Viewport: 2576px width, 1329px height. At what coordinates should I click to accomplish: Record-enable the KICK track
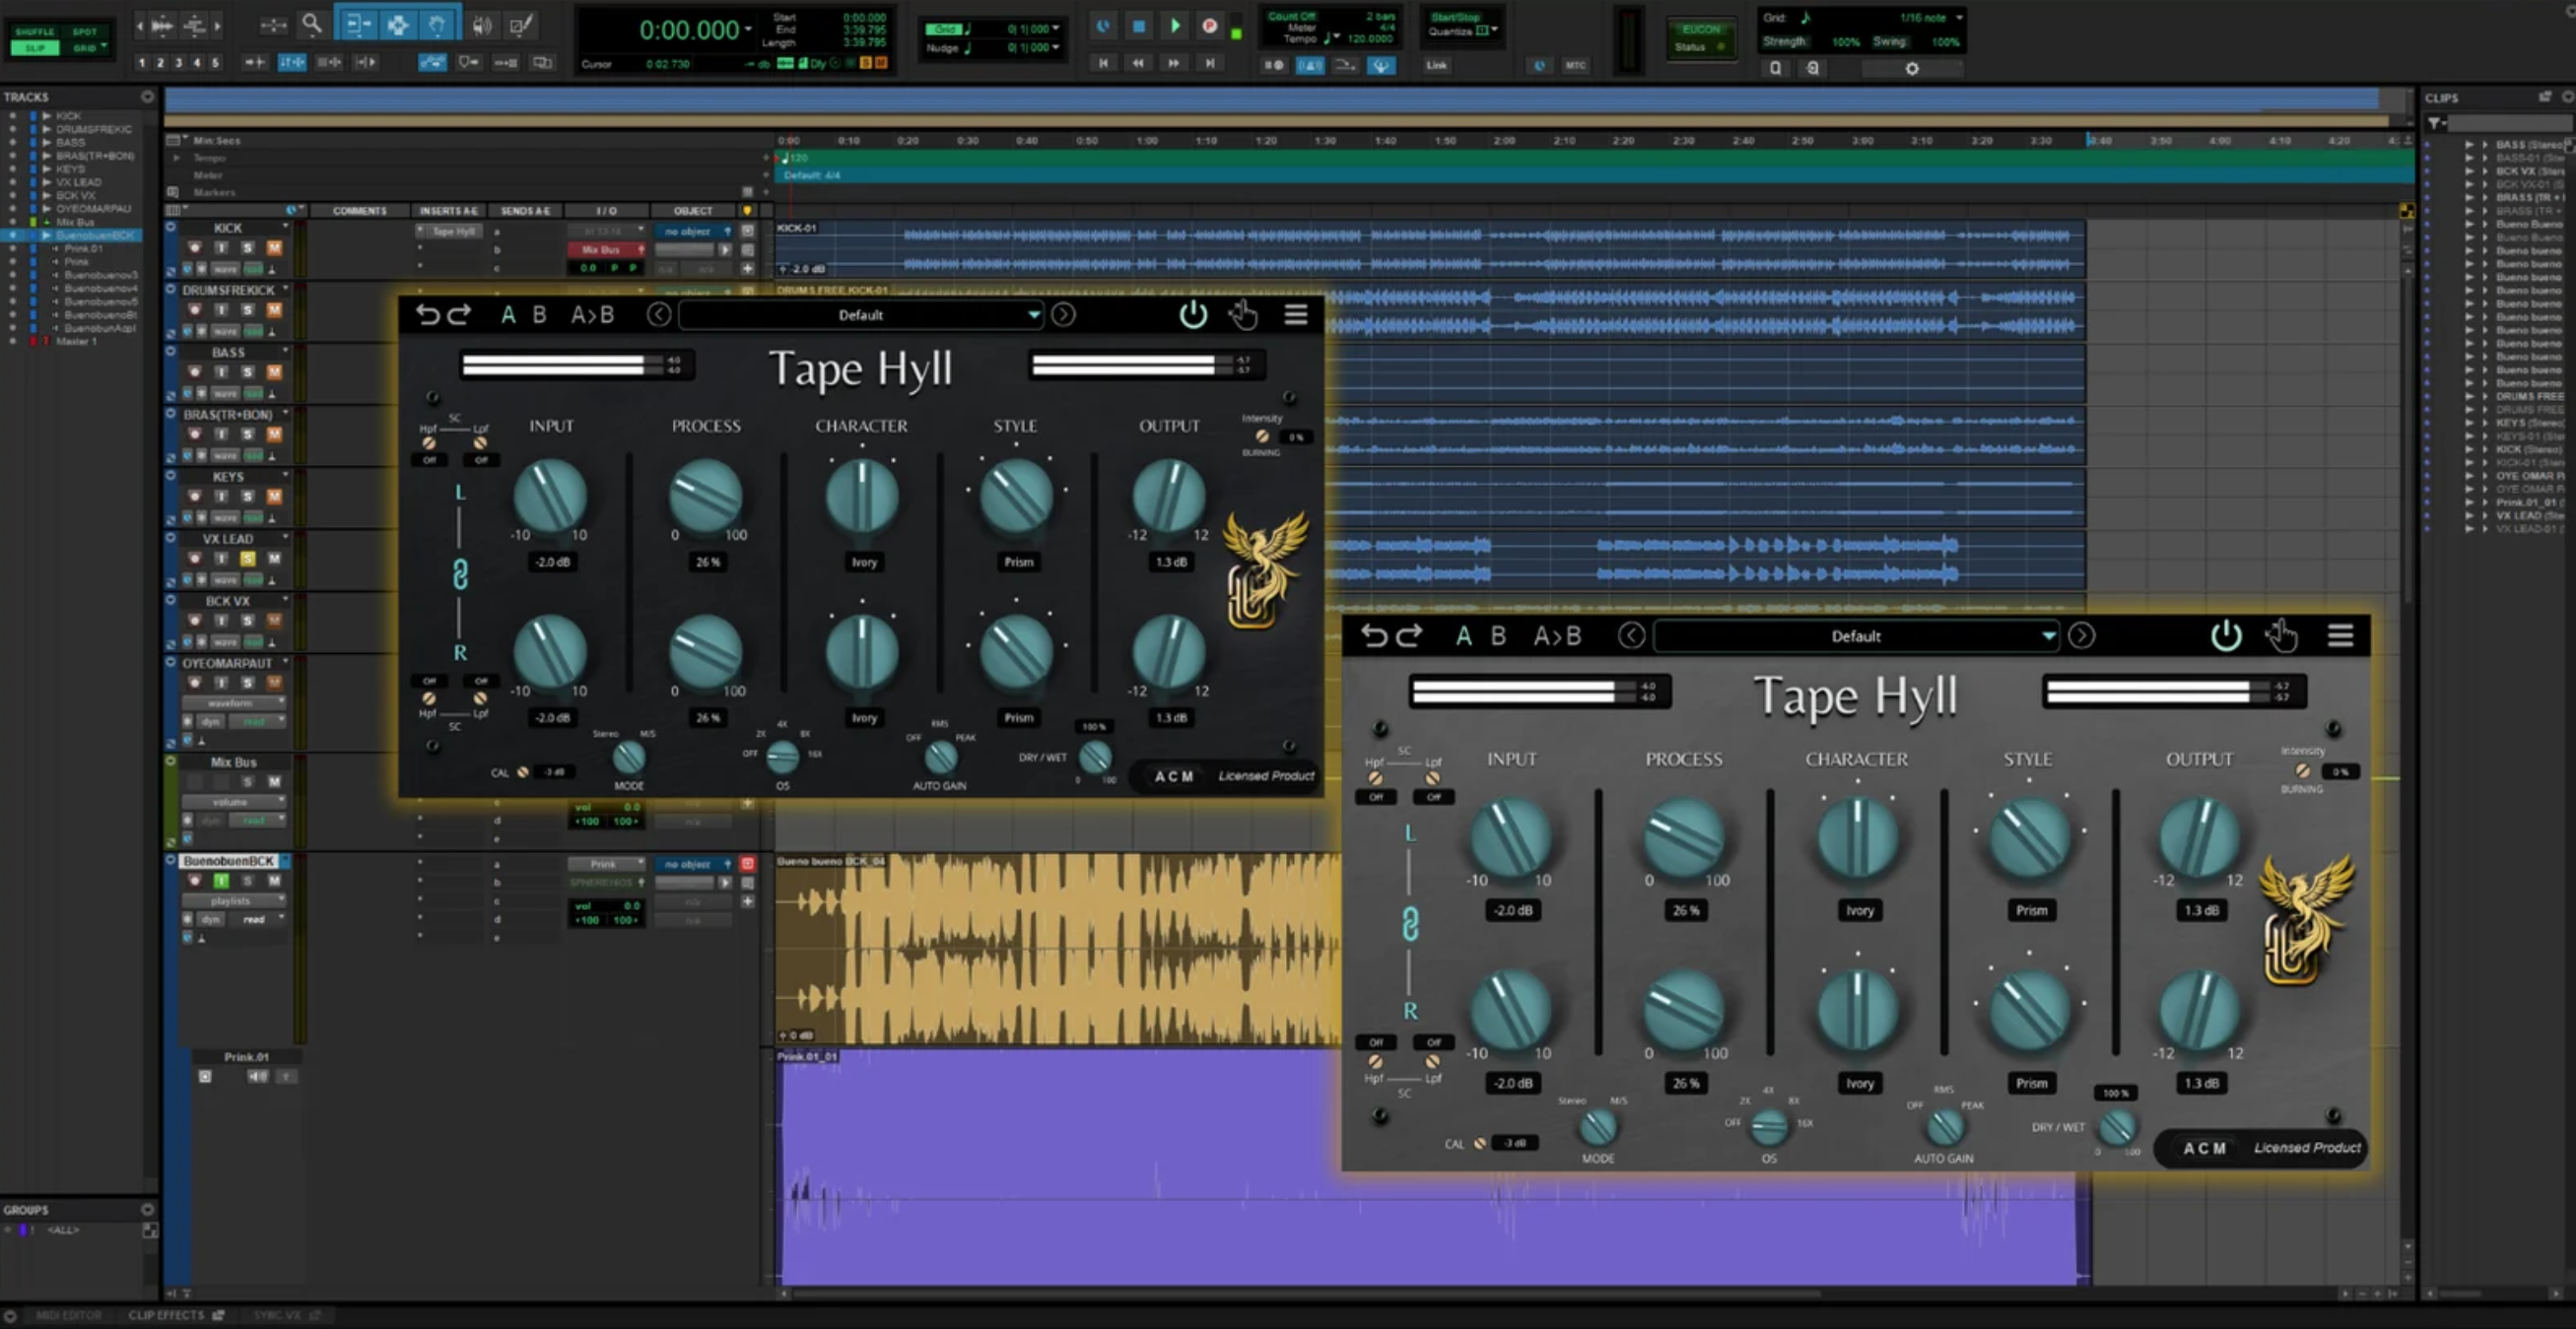coord(195,249)
